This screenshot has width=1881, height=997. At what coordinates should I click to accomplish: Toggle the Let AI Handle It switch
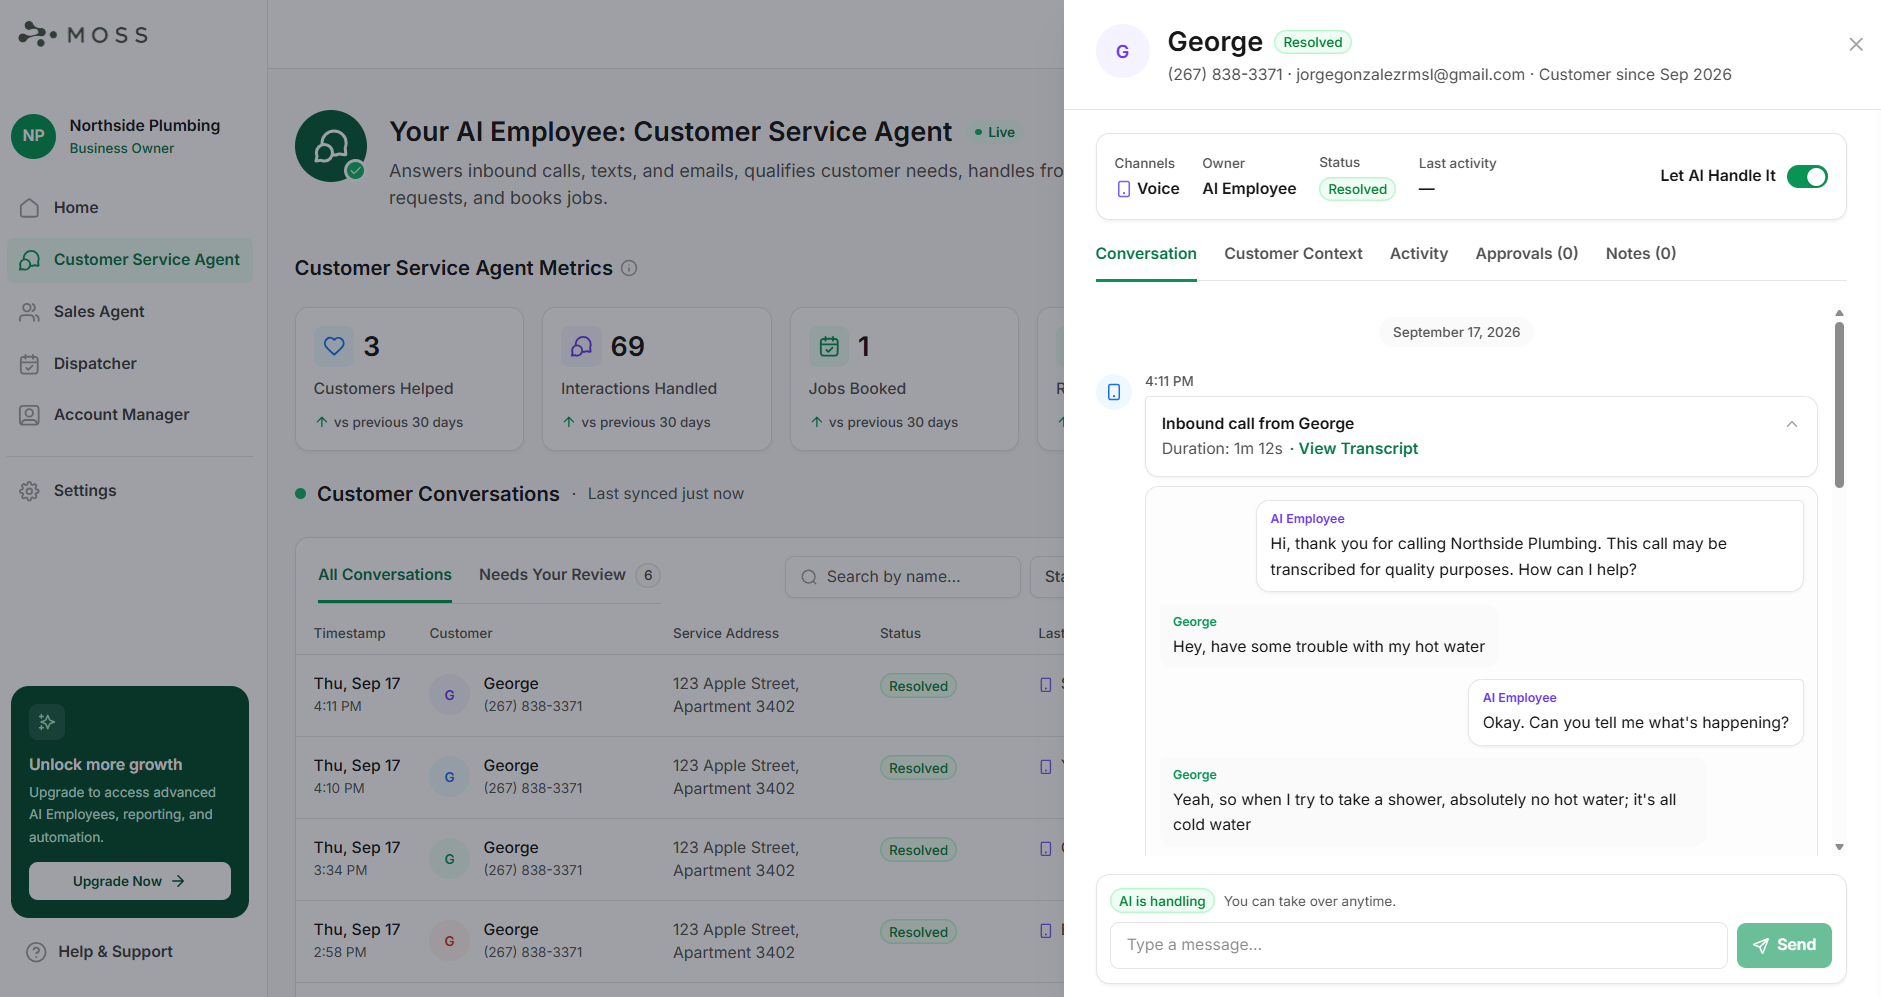(1807, 176)
